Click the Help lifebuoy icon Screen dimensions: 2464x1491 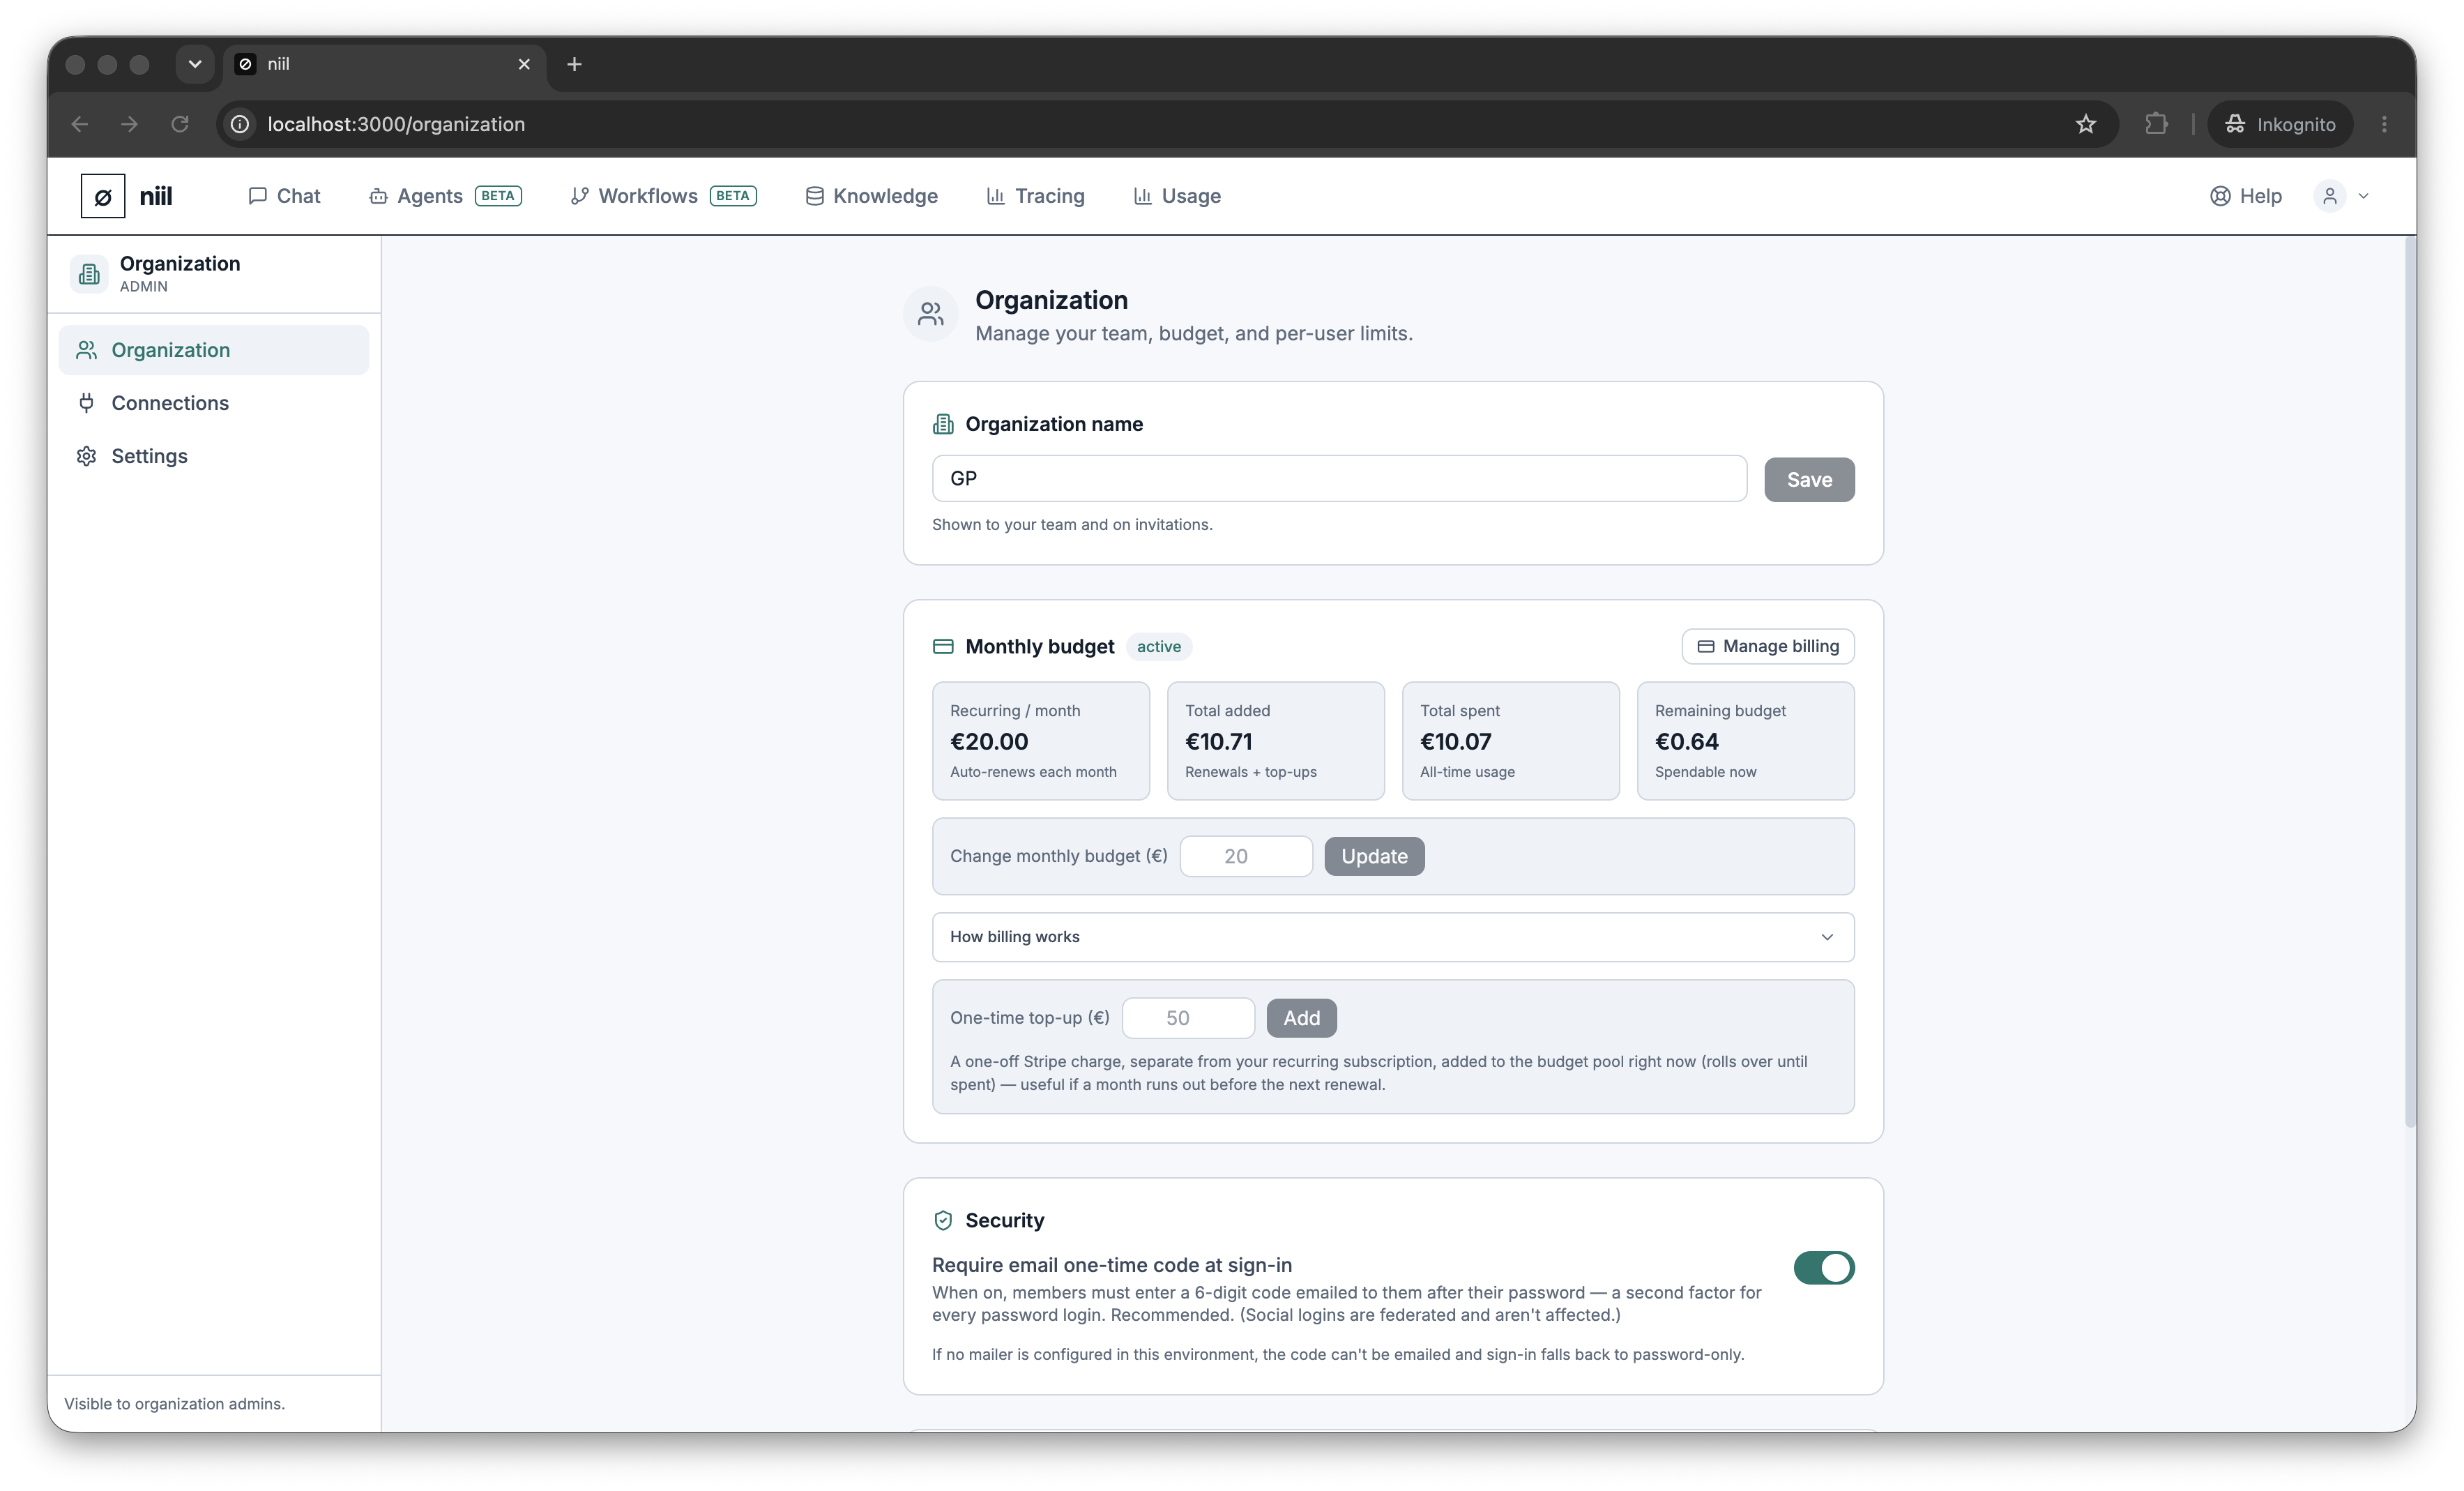pyautogui.click(x=2220, y=196)
